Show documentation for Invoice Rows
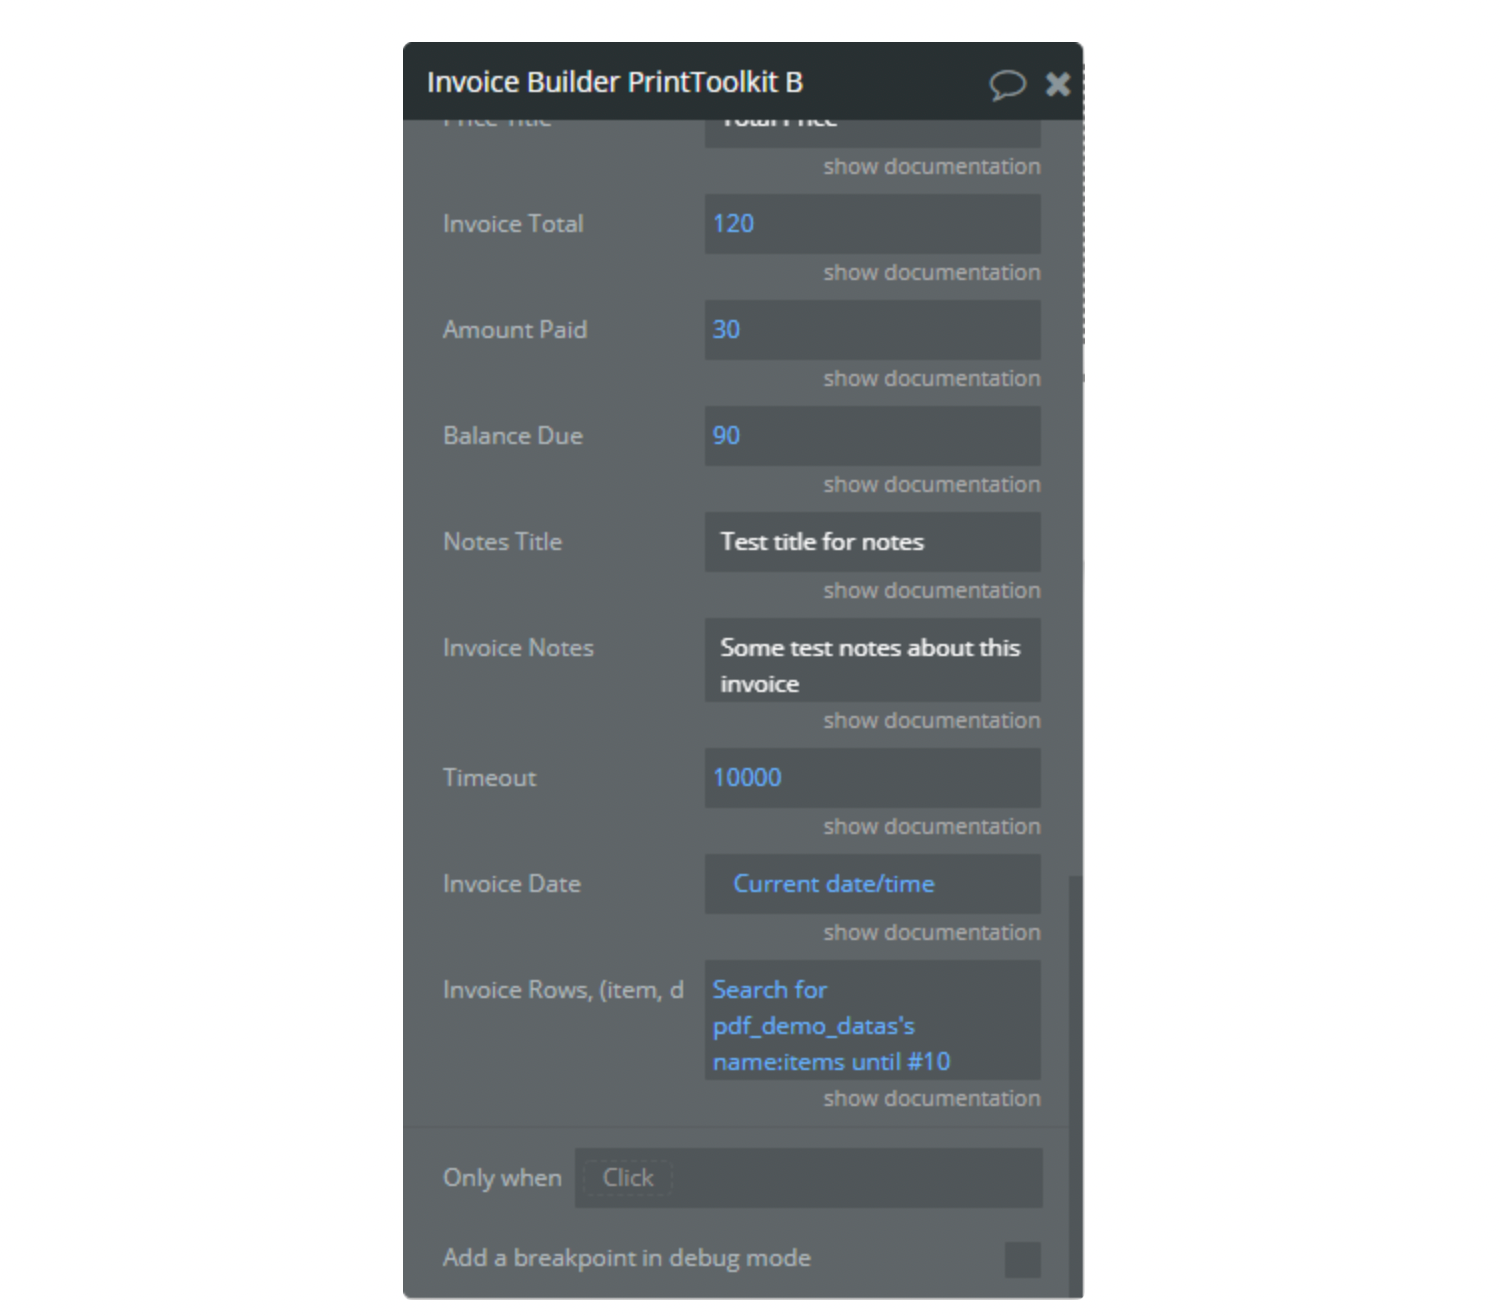1500x1316 pixels. click(931, 1099)
